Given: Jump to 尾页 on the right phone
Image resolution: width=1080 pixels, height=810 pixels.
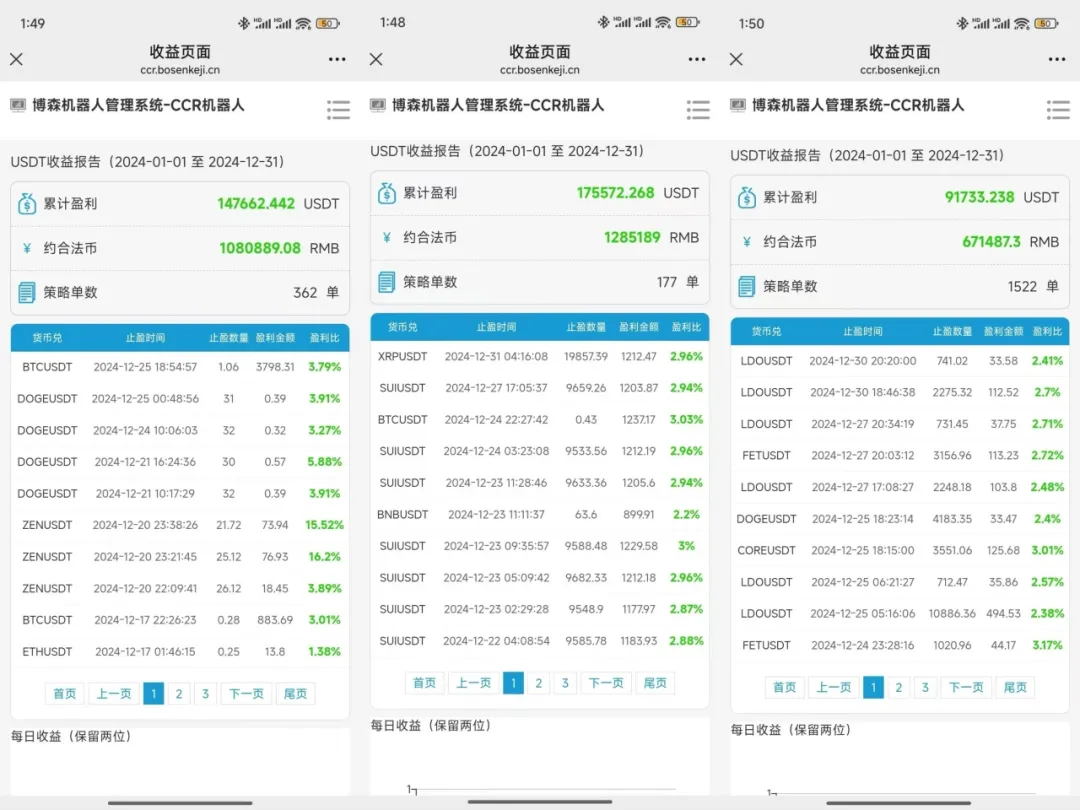Looking at the screenshot, I should tap(1015, 687).
